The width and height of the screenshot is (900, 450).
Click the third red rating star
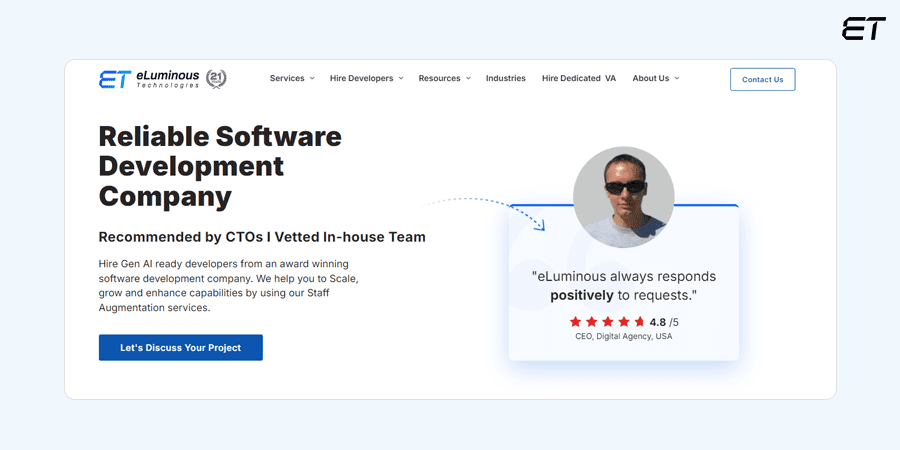point(608,322)
